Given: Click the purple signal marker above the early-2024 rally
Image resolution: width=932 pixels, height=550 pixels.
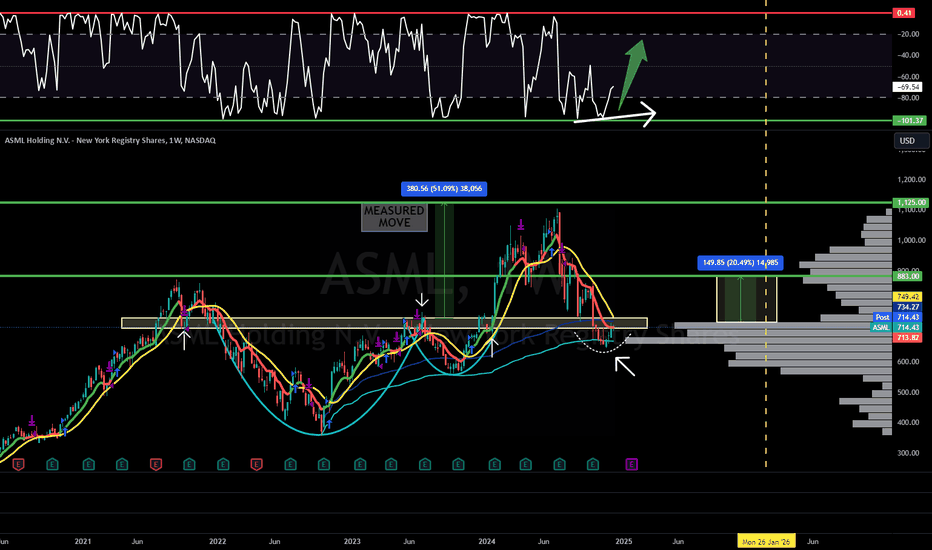Looking at the screenshot, I should (521, 225).
